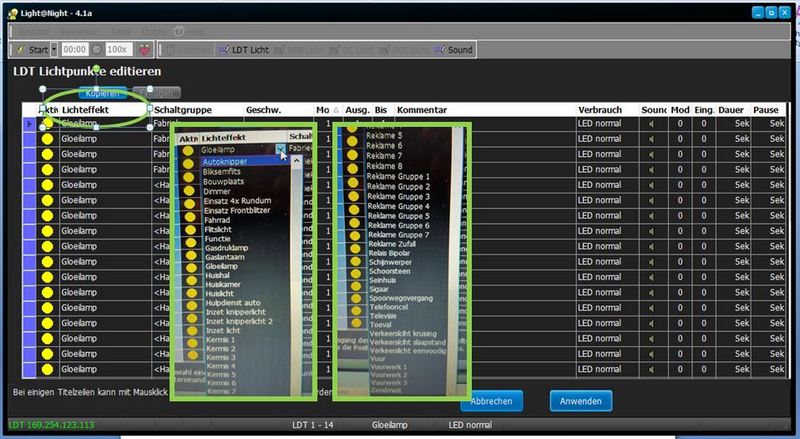This screenshot has width=800, height=439.
Task: Click the Dauer column header
Action: point(731,110)
